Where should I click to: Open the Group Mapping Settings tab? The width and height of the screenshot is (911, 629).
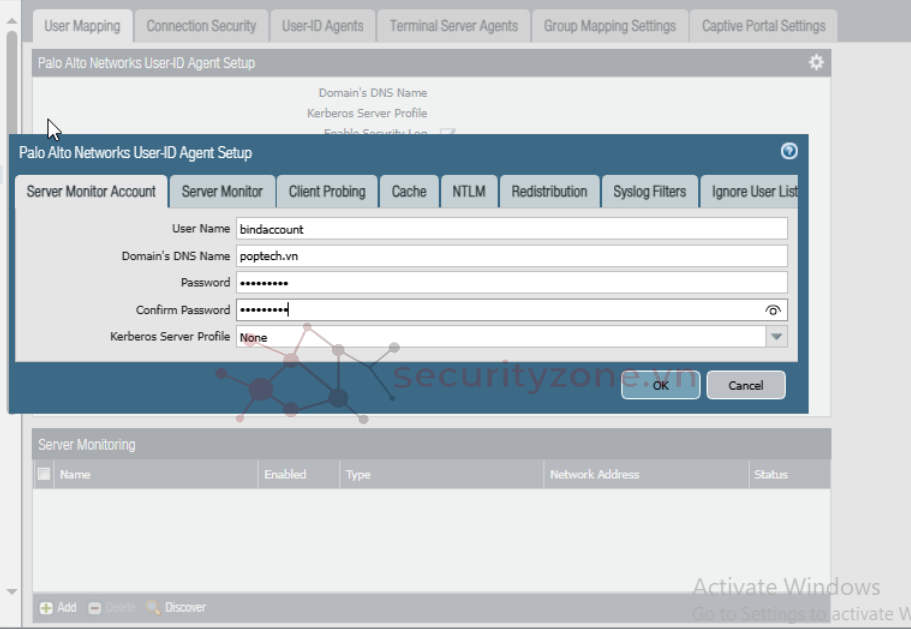(609, 26)
